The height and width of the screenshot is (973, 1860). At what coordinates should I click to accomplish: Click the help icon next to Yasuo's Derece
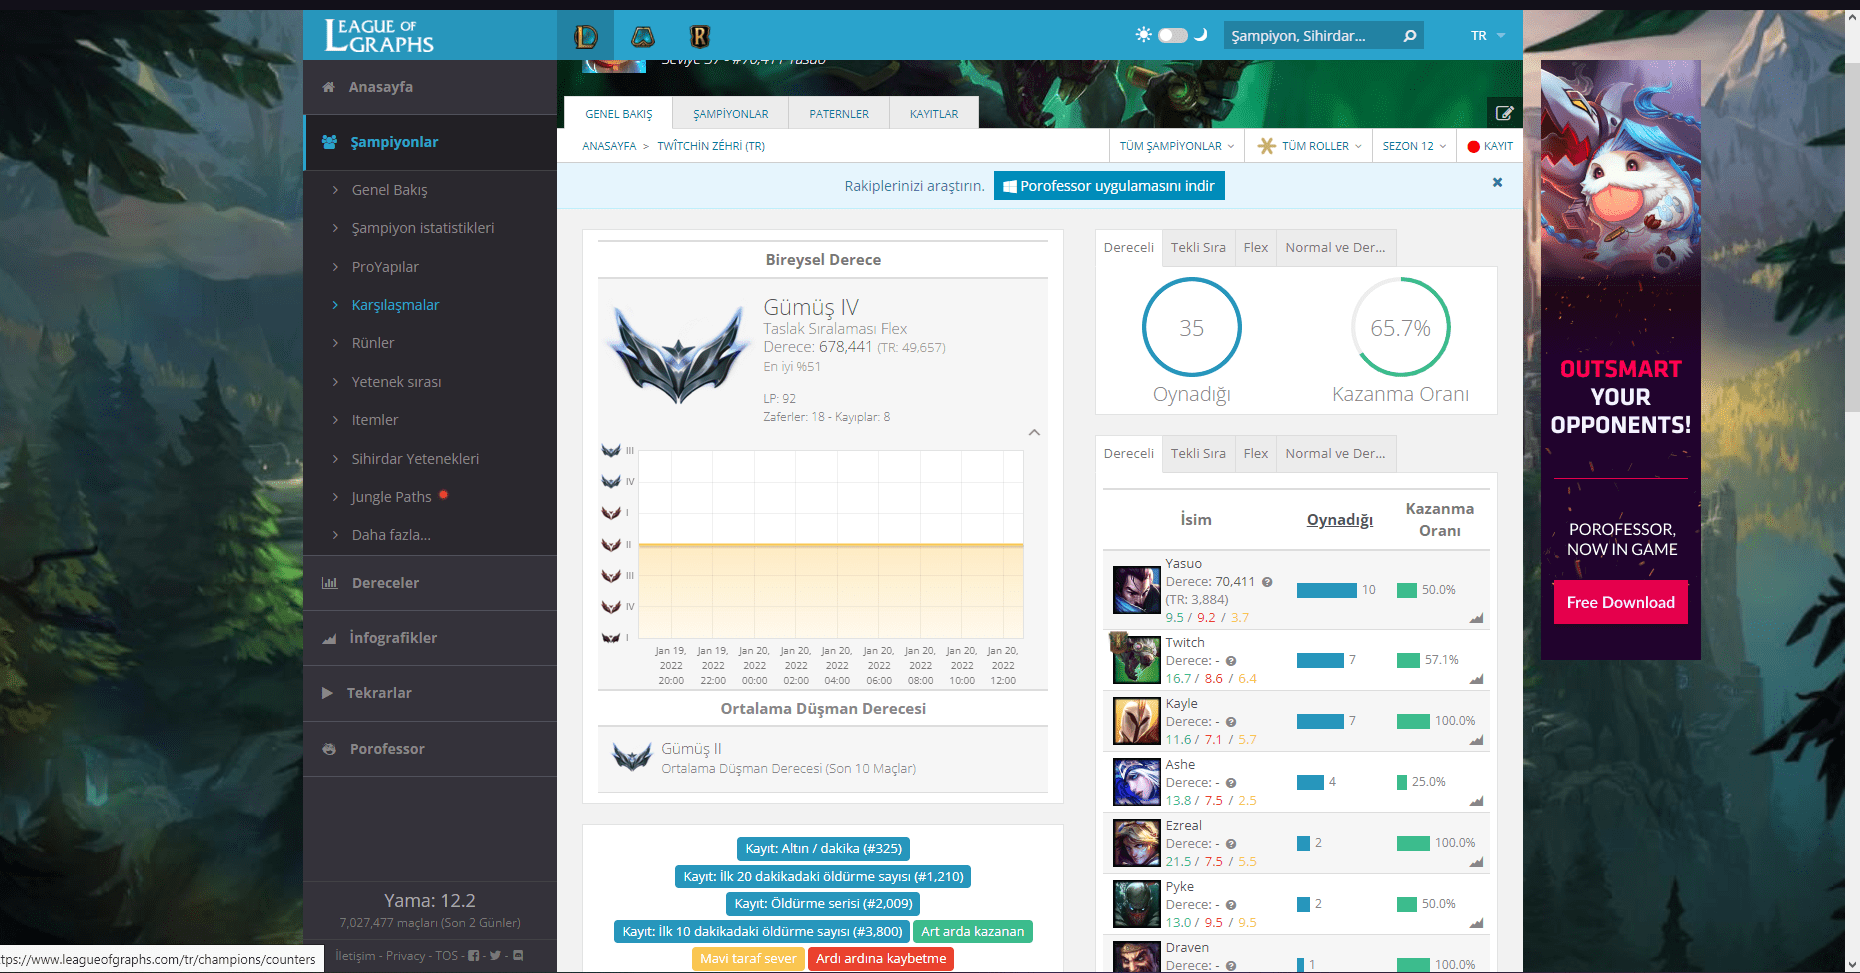coord(1267,582)
